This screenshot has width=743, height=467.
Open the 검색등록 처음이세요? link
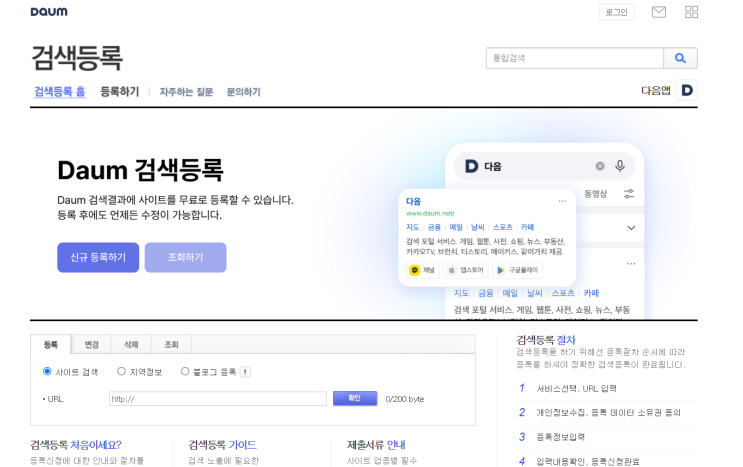[76, 445]
